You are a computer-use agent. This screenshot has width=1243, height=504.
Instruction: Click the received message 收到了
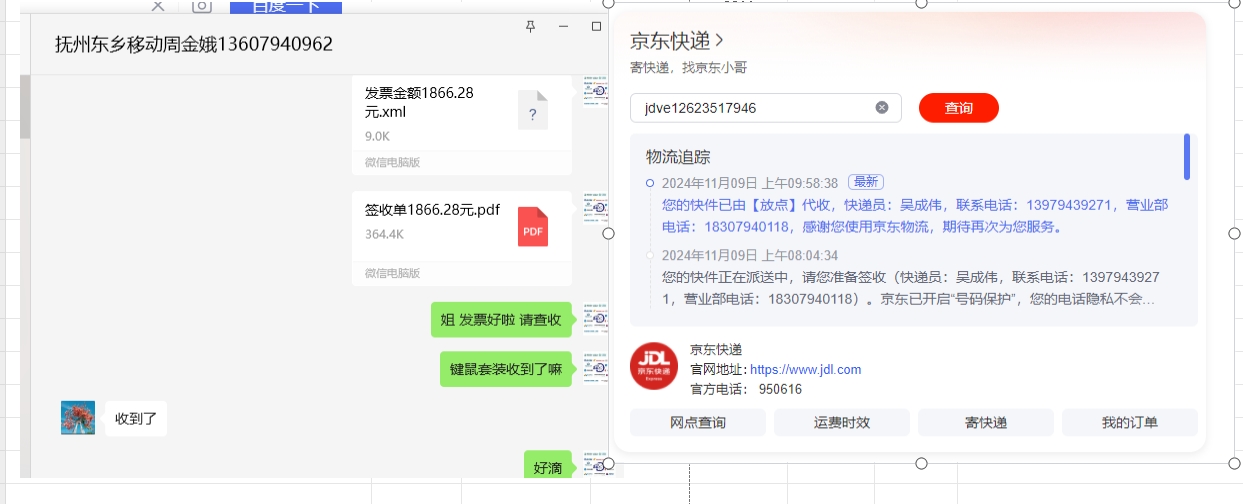[x=137, y=419]
